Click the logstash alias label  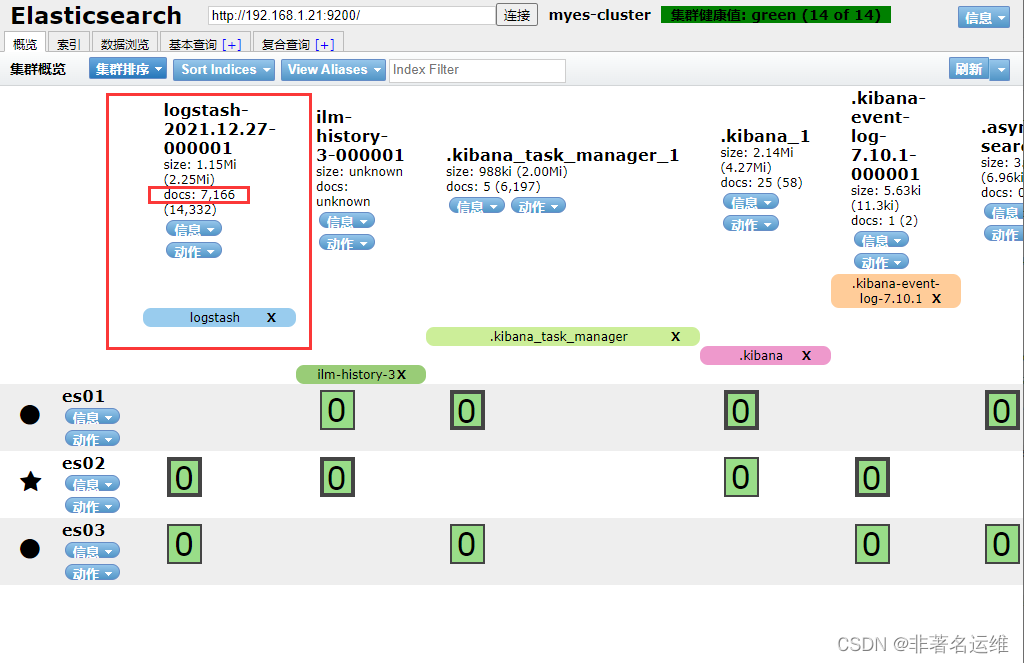214,317
